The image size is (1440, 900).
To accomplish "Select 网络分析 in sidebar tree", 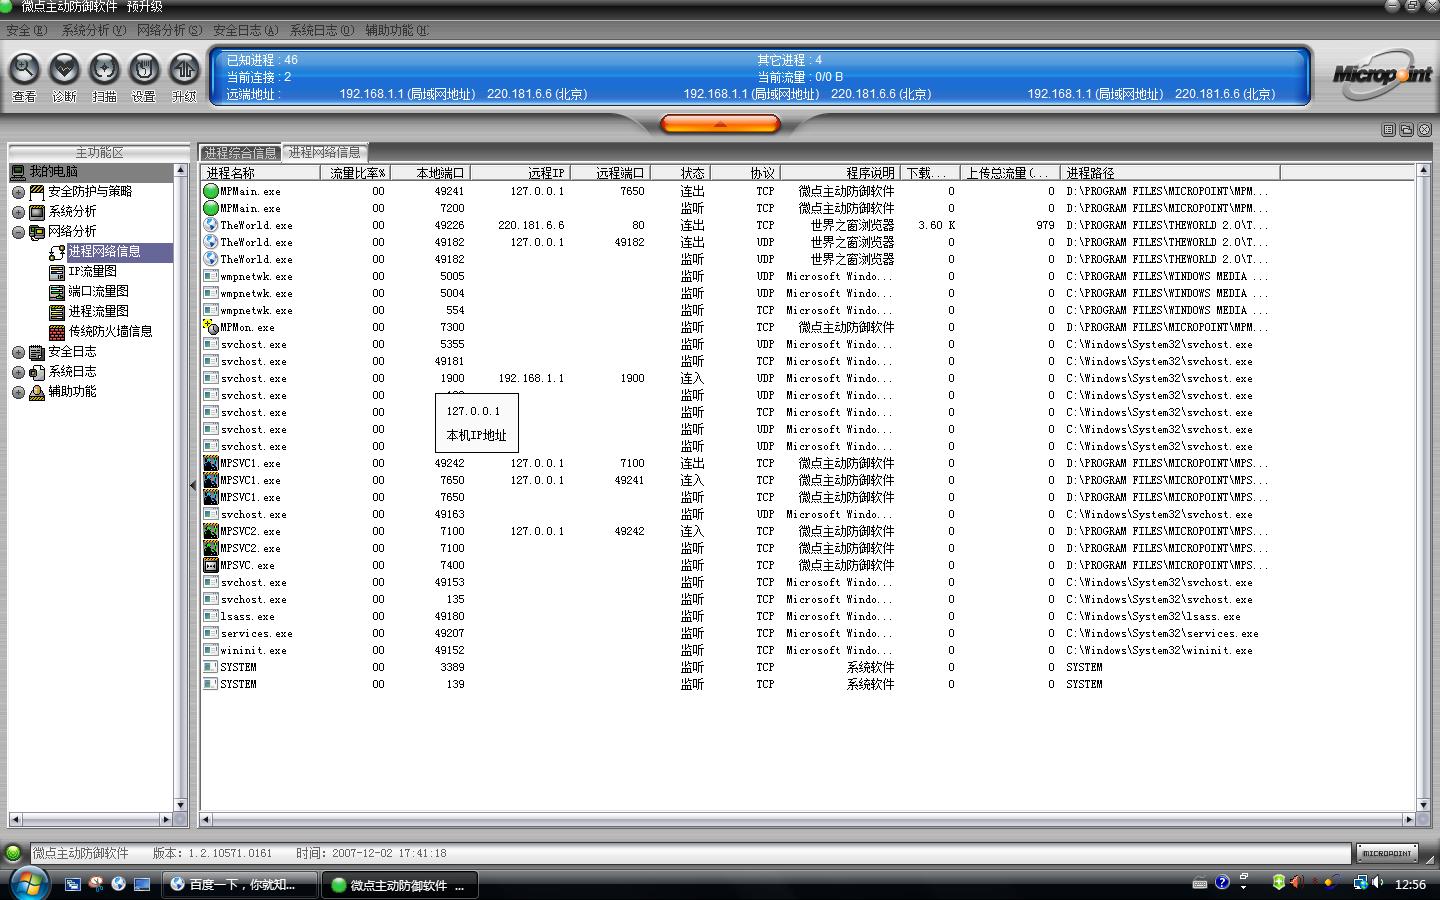I will 72,231.
